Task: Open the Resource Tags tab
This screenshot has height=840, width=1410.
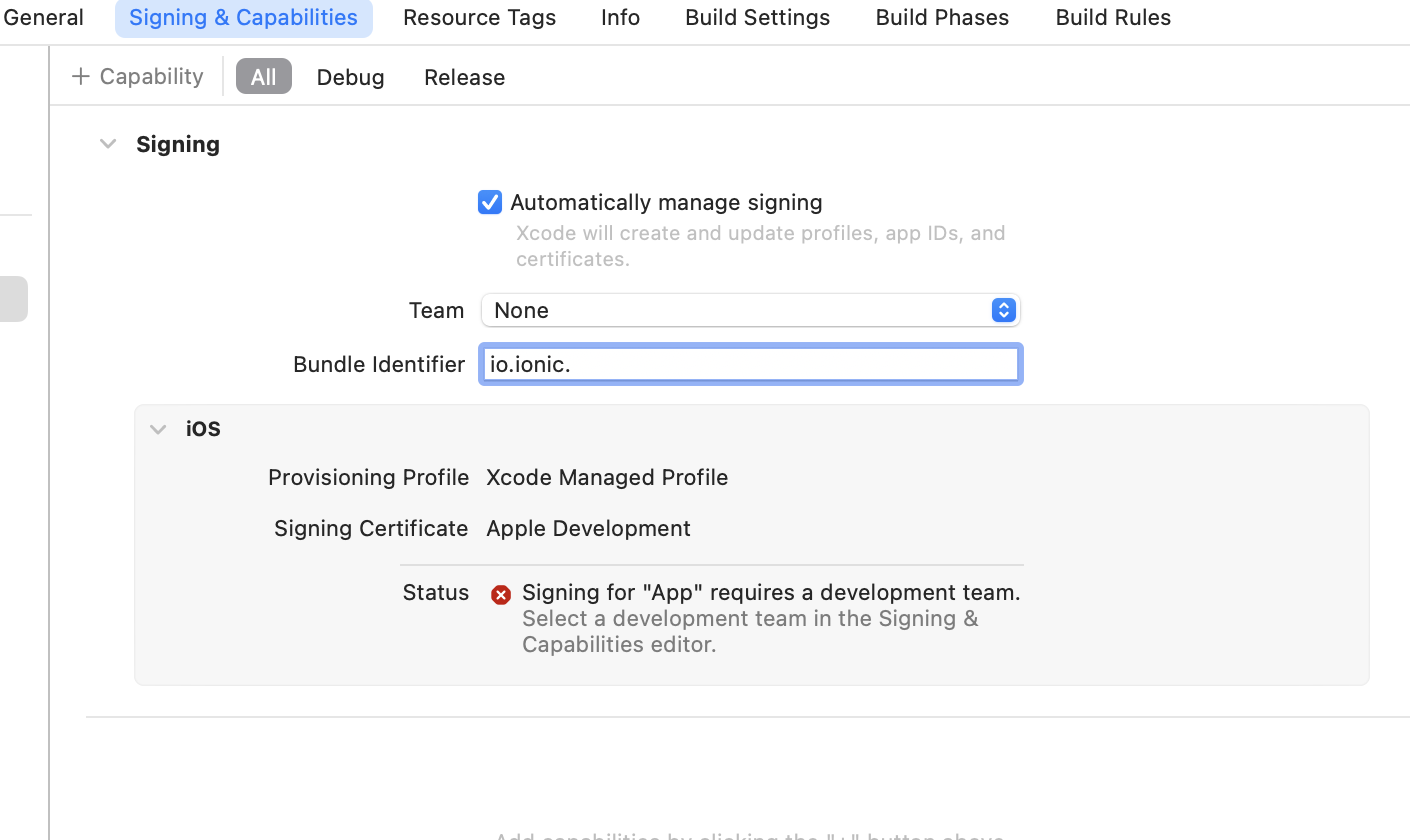Action: tap(479, 17)
